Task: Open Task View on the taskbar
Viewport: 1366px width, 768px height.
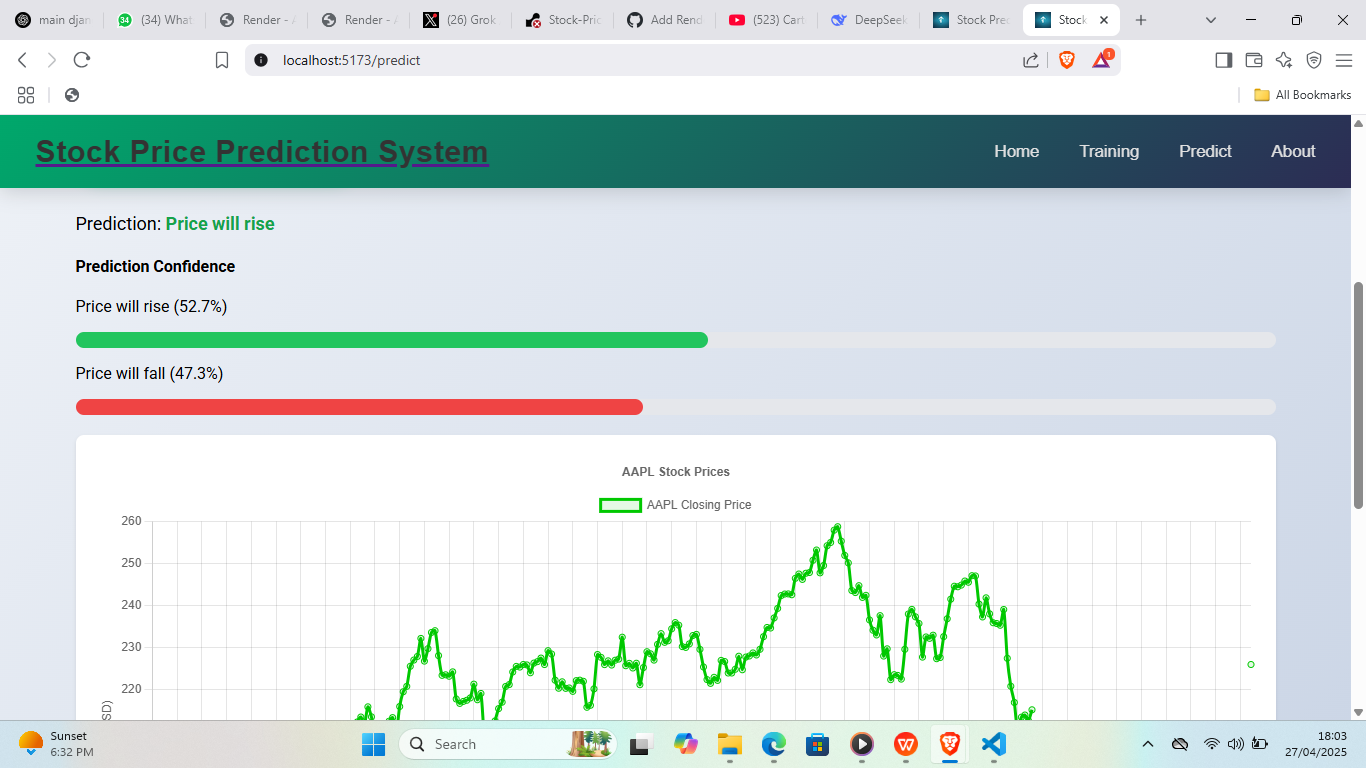Action: click(x=640, y=744)
